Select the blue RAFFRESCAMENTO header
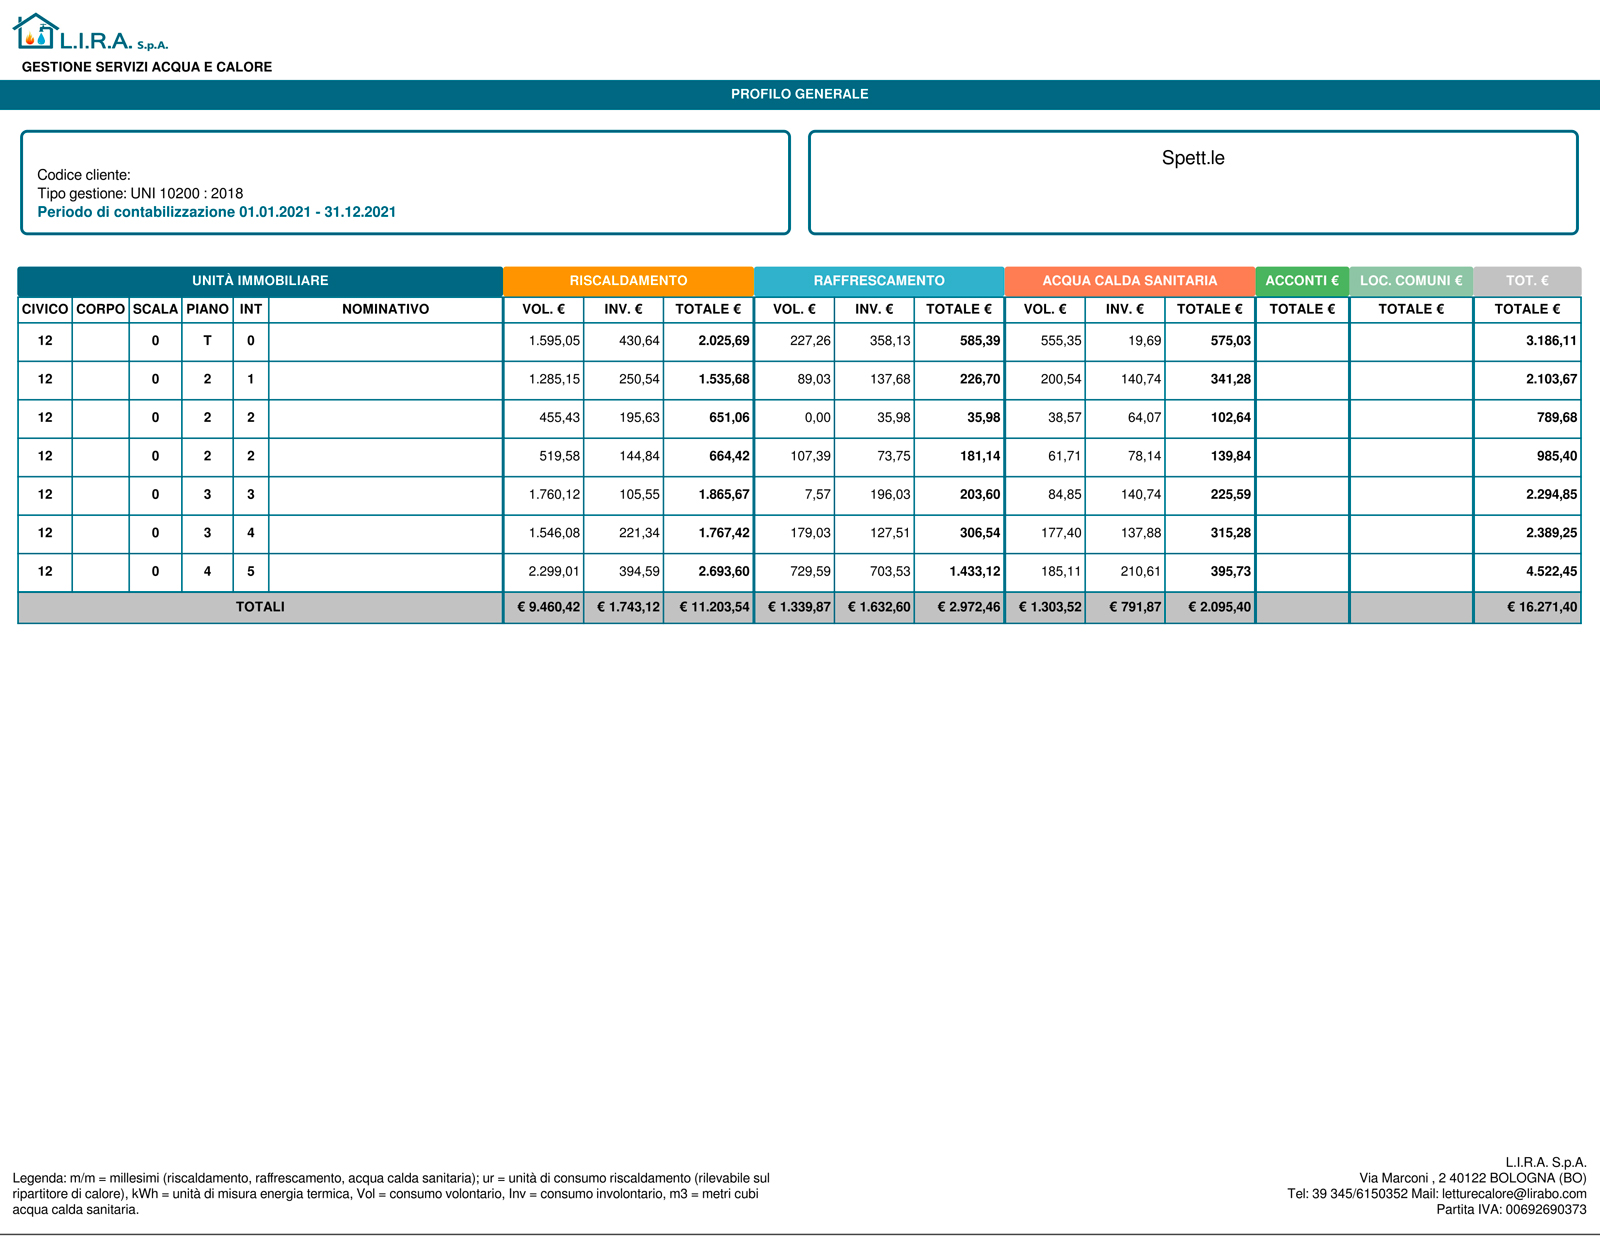Image resolution: width=1600 pixels, height=1236 pixels. click(x=878, y=281)
